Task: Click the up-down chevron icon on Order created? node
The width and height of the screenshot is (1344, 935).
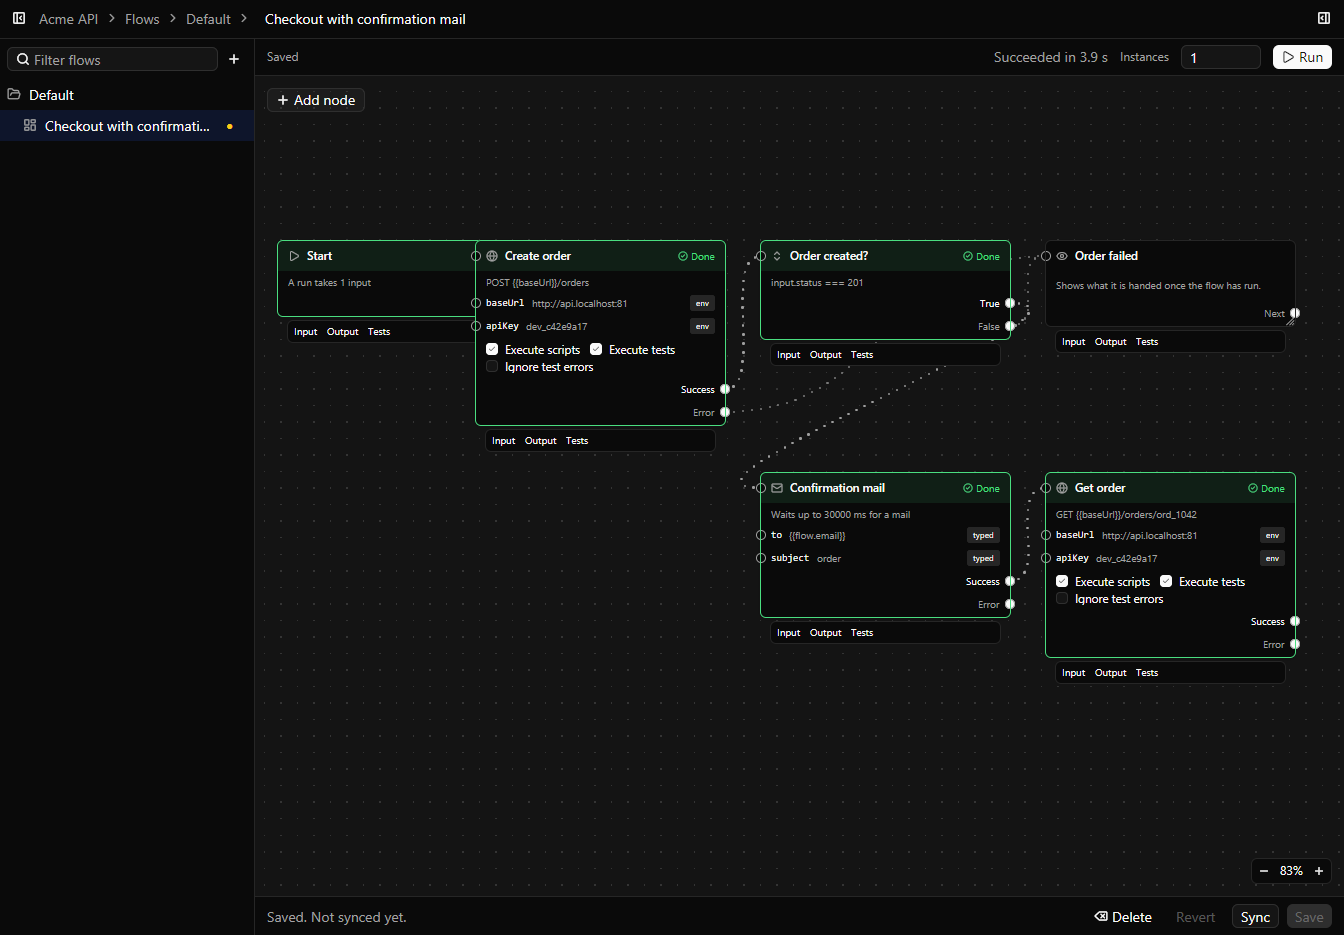Action: pyautogui.click(x=777, y=256)
